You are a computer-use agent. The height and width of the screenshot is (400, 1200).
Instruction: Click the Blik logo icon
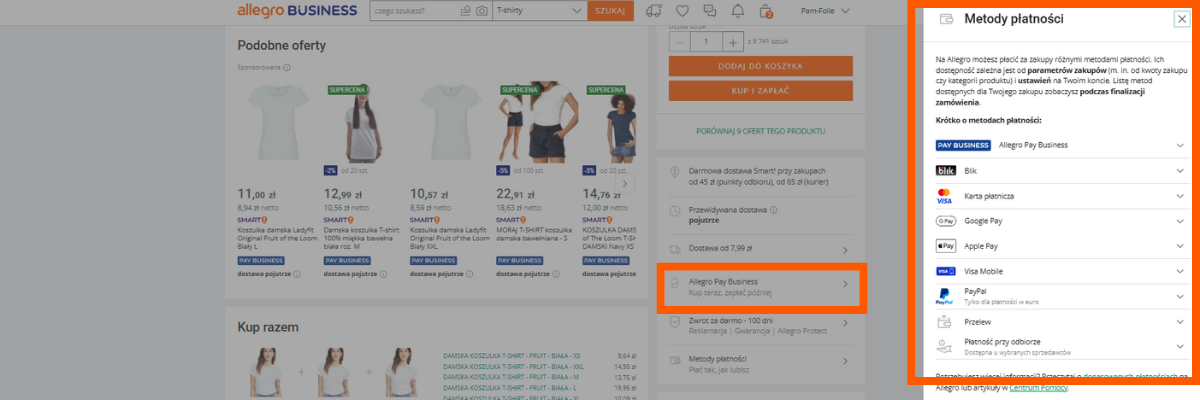point(945,170)
